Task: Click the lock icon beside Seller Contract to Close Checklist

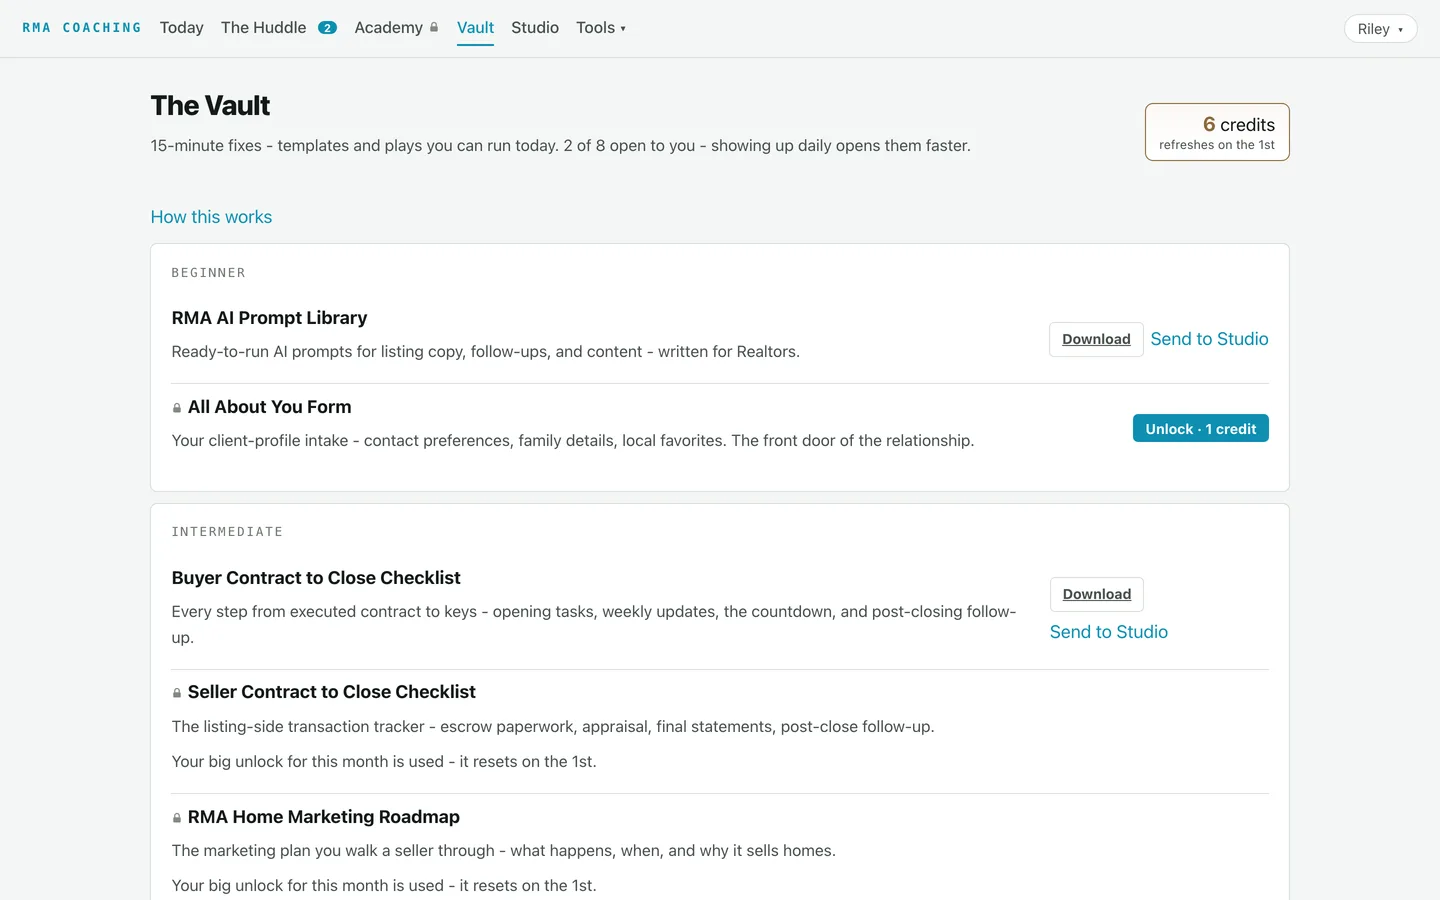Action: point(177,693)
